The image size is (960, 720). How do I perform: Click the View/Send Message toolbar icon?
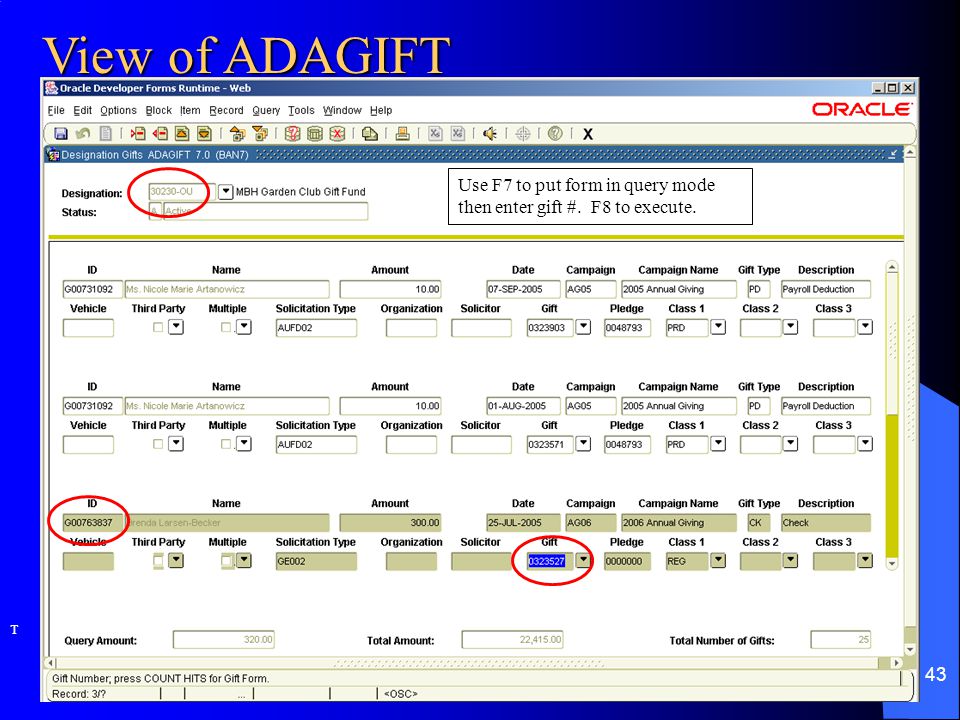click(x=370, y=133)
